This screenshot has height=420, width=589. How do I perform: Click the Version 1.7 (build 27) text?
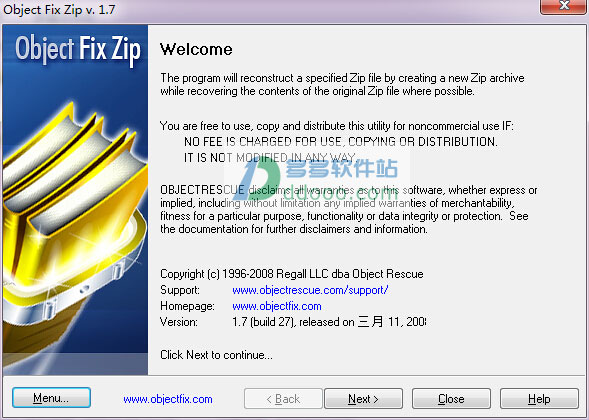(329, 322)
